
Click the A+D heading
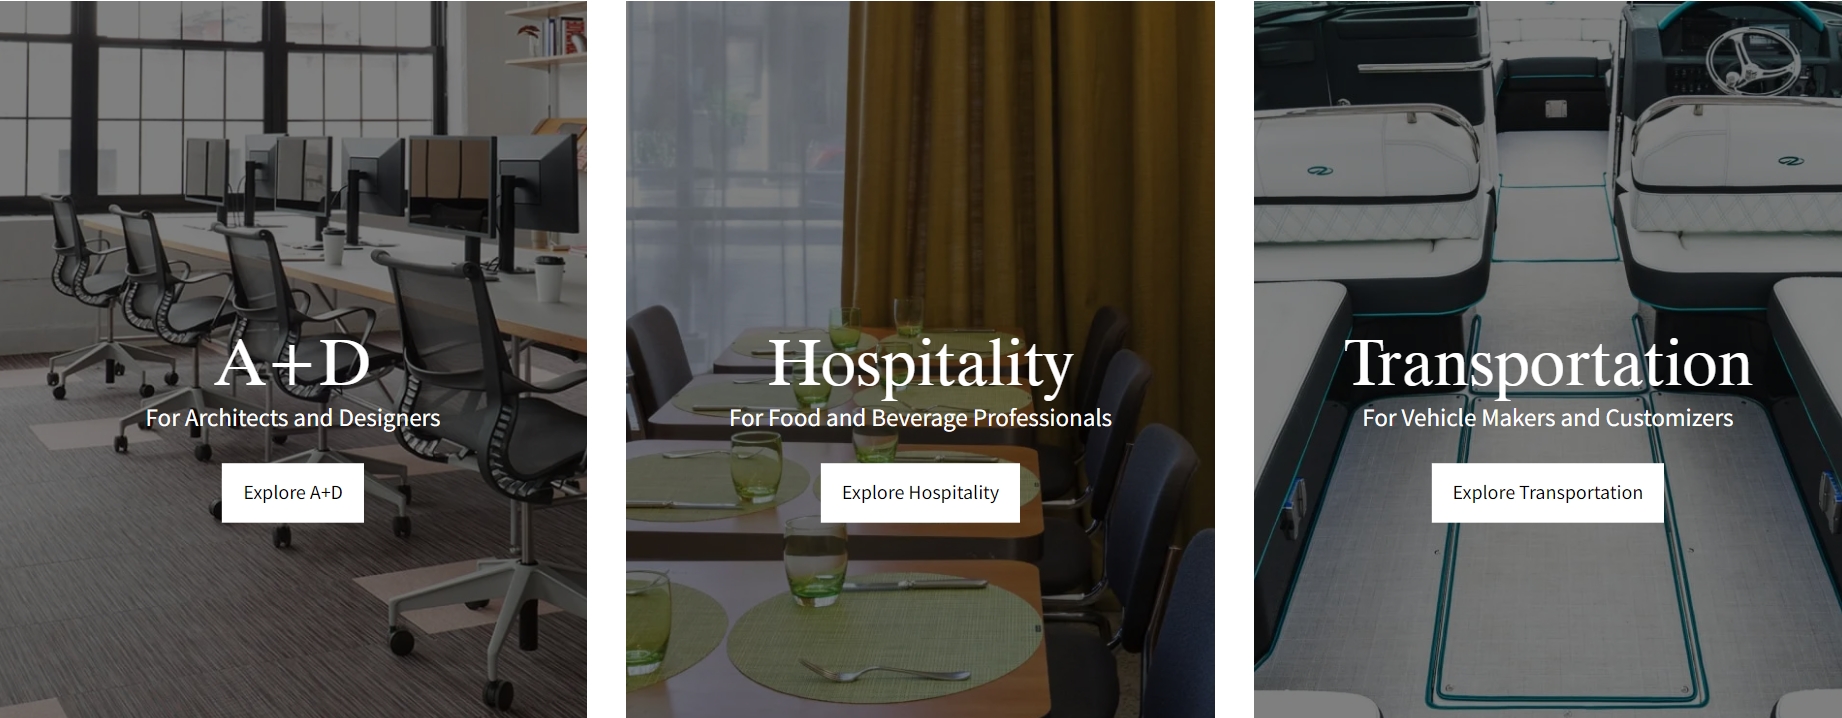293,363
